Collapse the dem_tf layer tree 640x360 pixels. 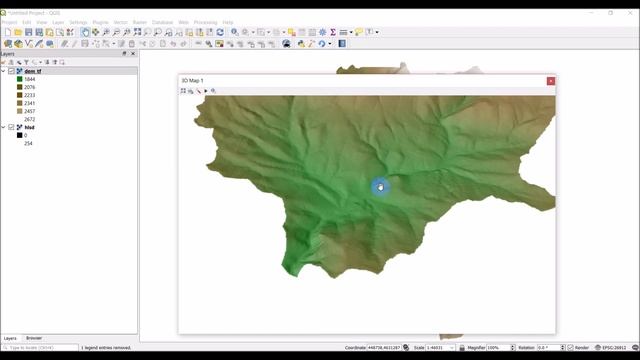pyautogui.click(x=4, y=71)
